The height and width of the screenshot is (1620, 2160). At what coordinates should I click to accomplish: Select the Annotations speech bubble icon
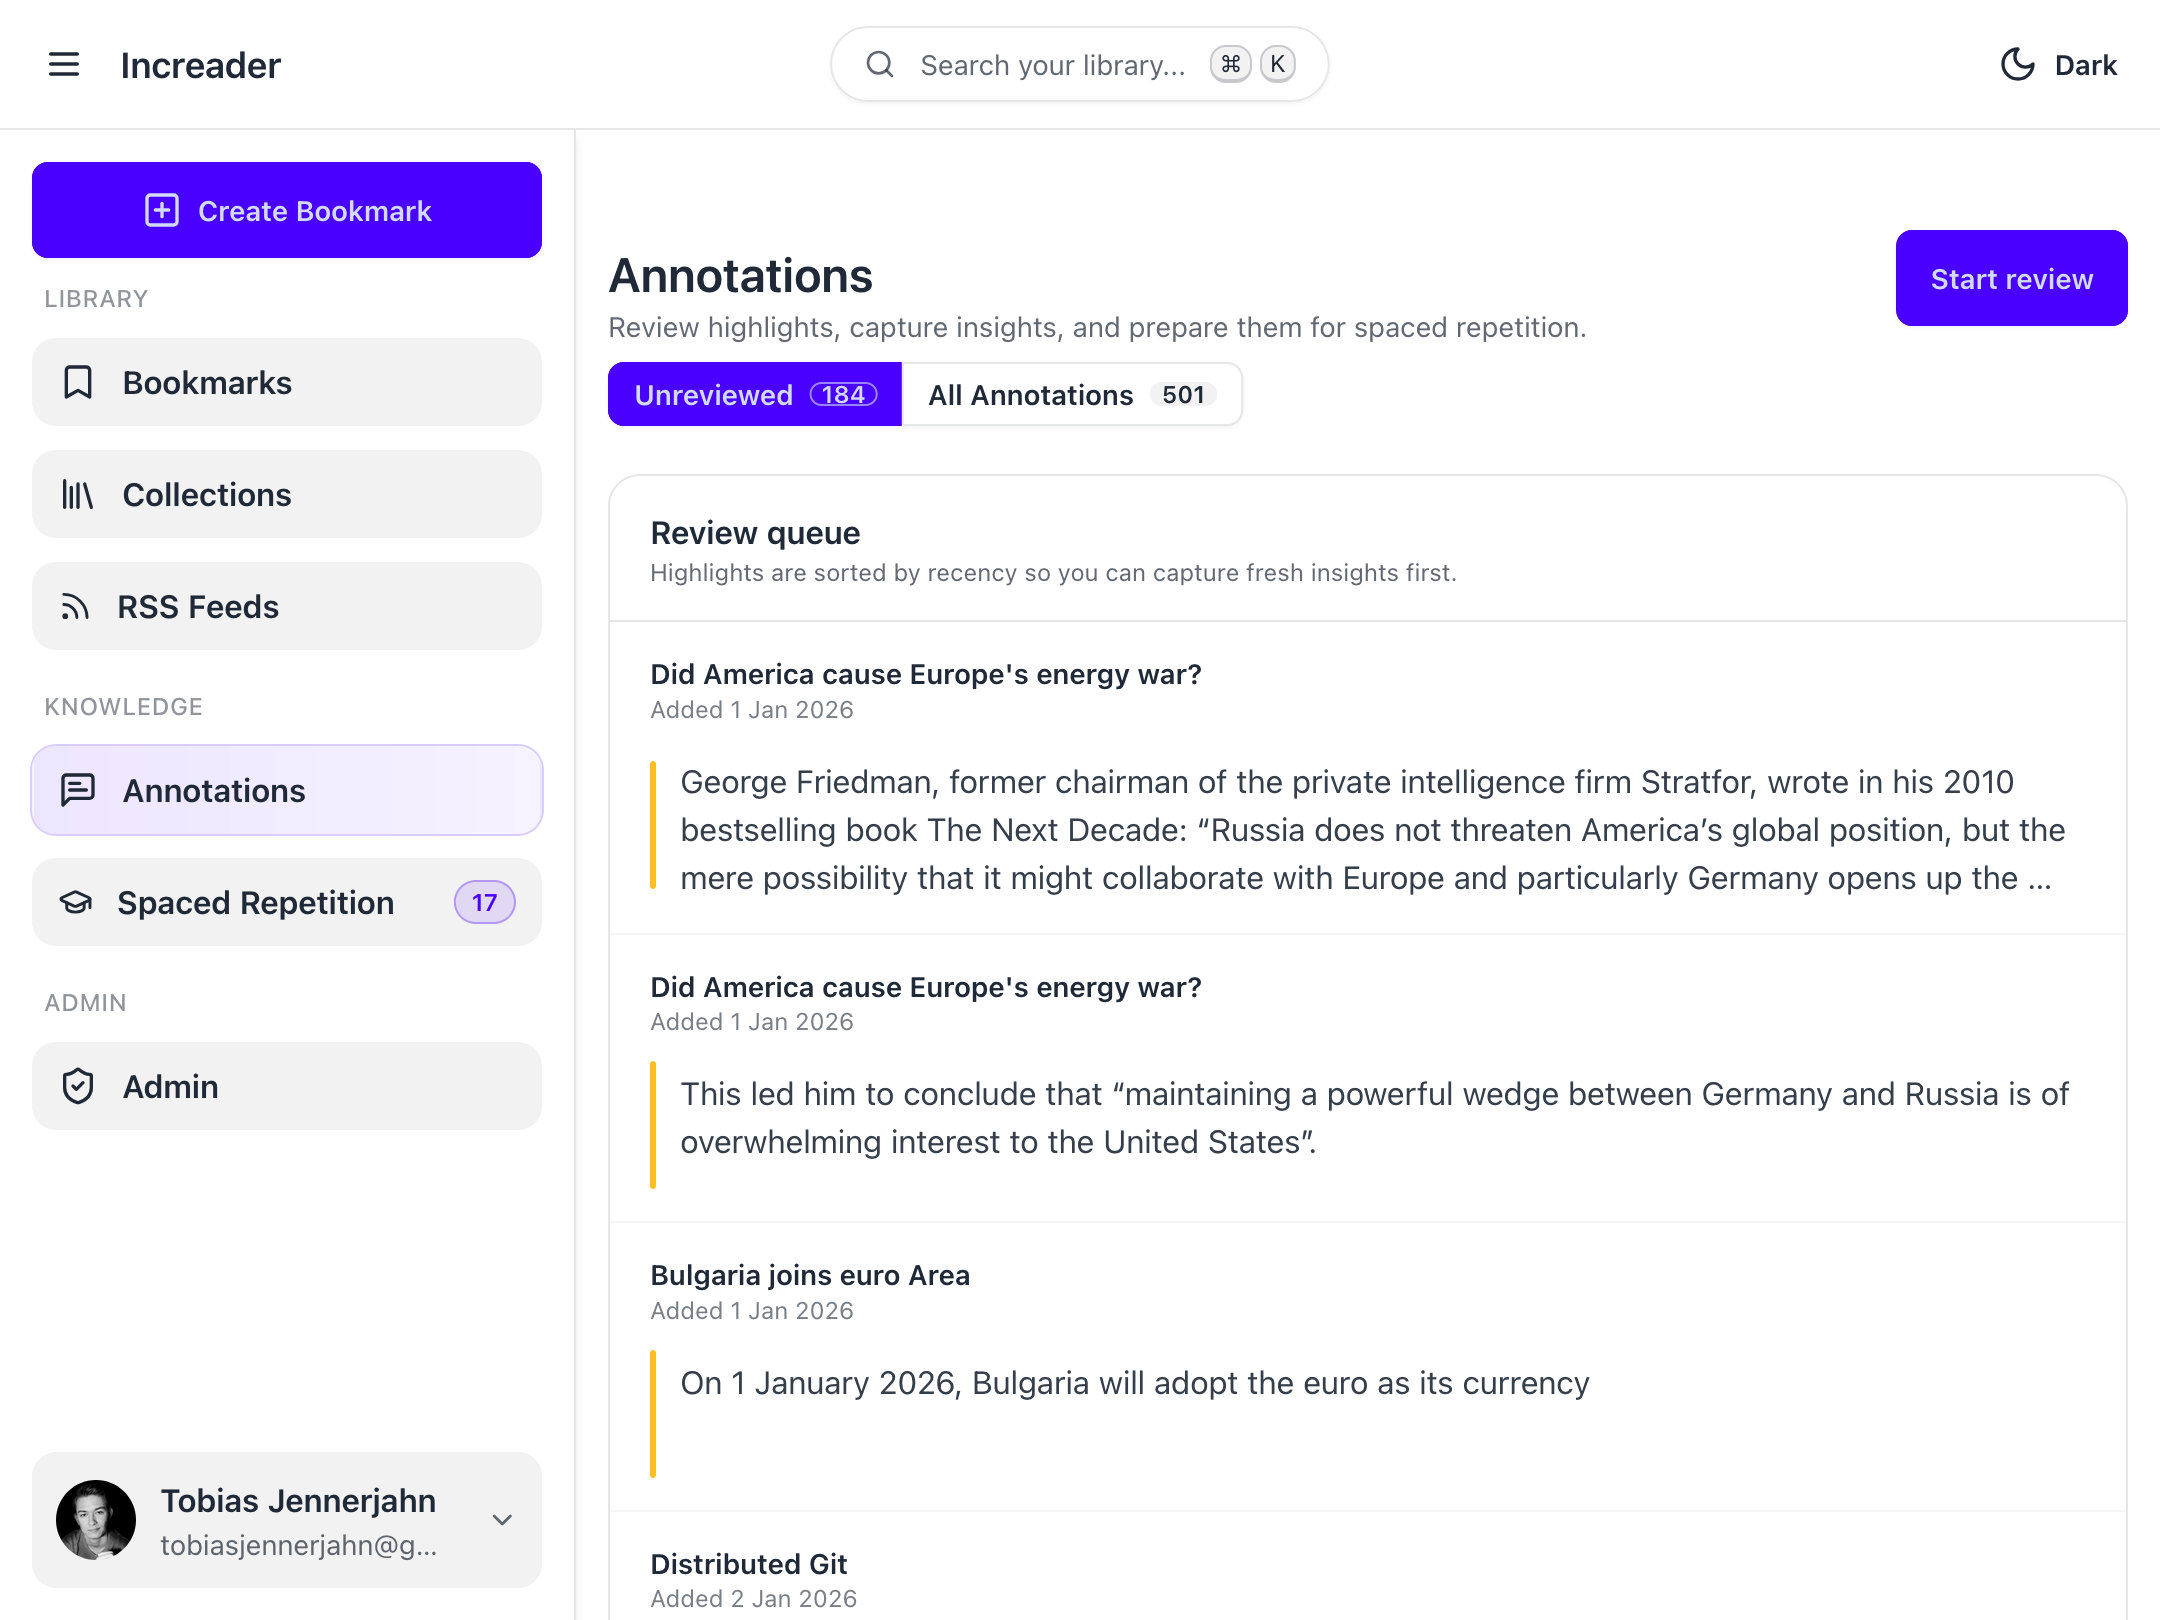(x=77, y=790)
